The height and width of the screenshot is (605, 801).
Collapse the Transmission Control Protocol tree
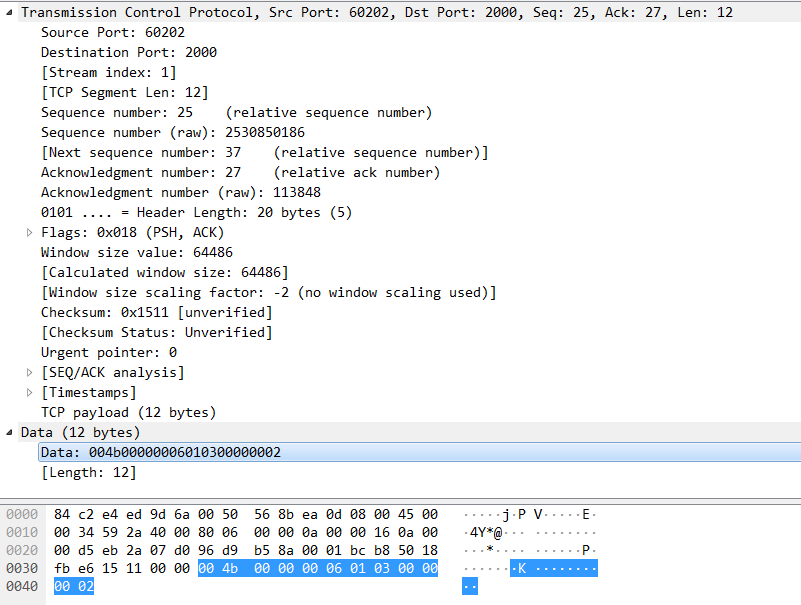coord(9,12)
